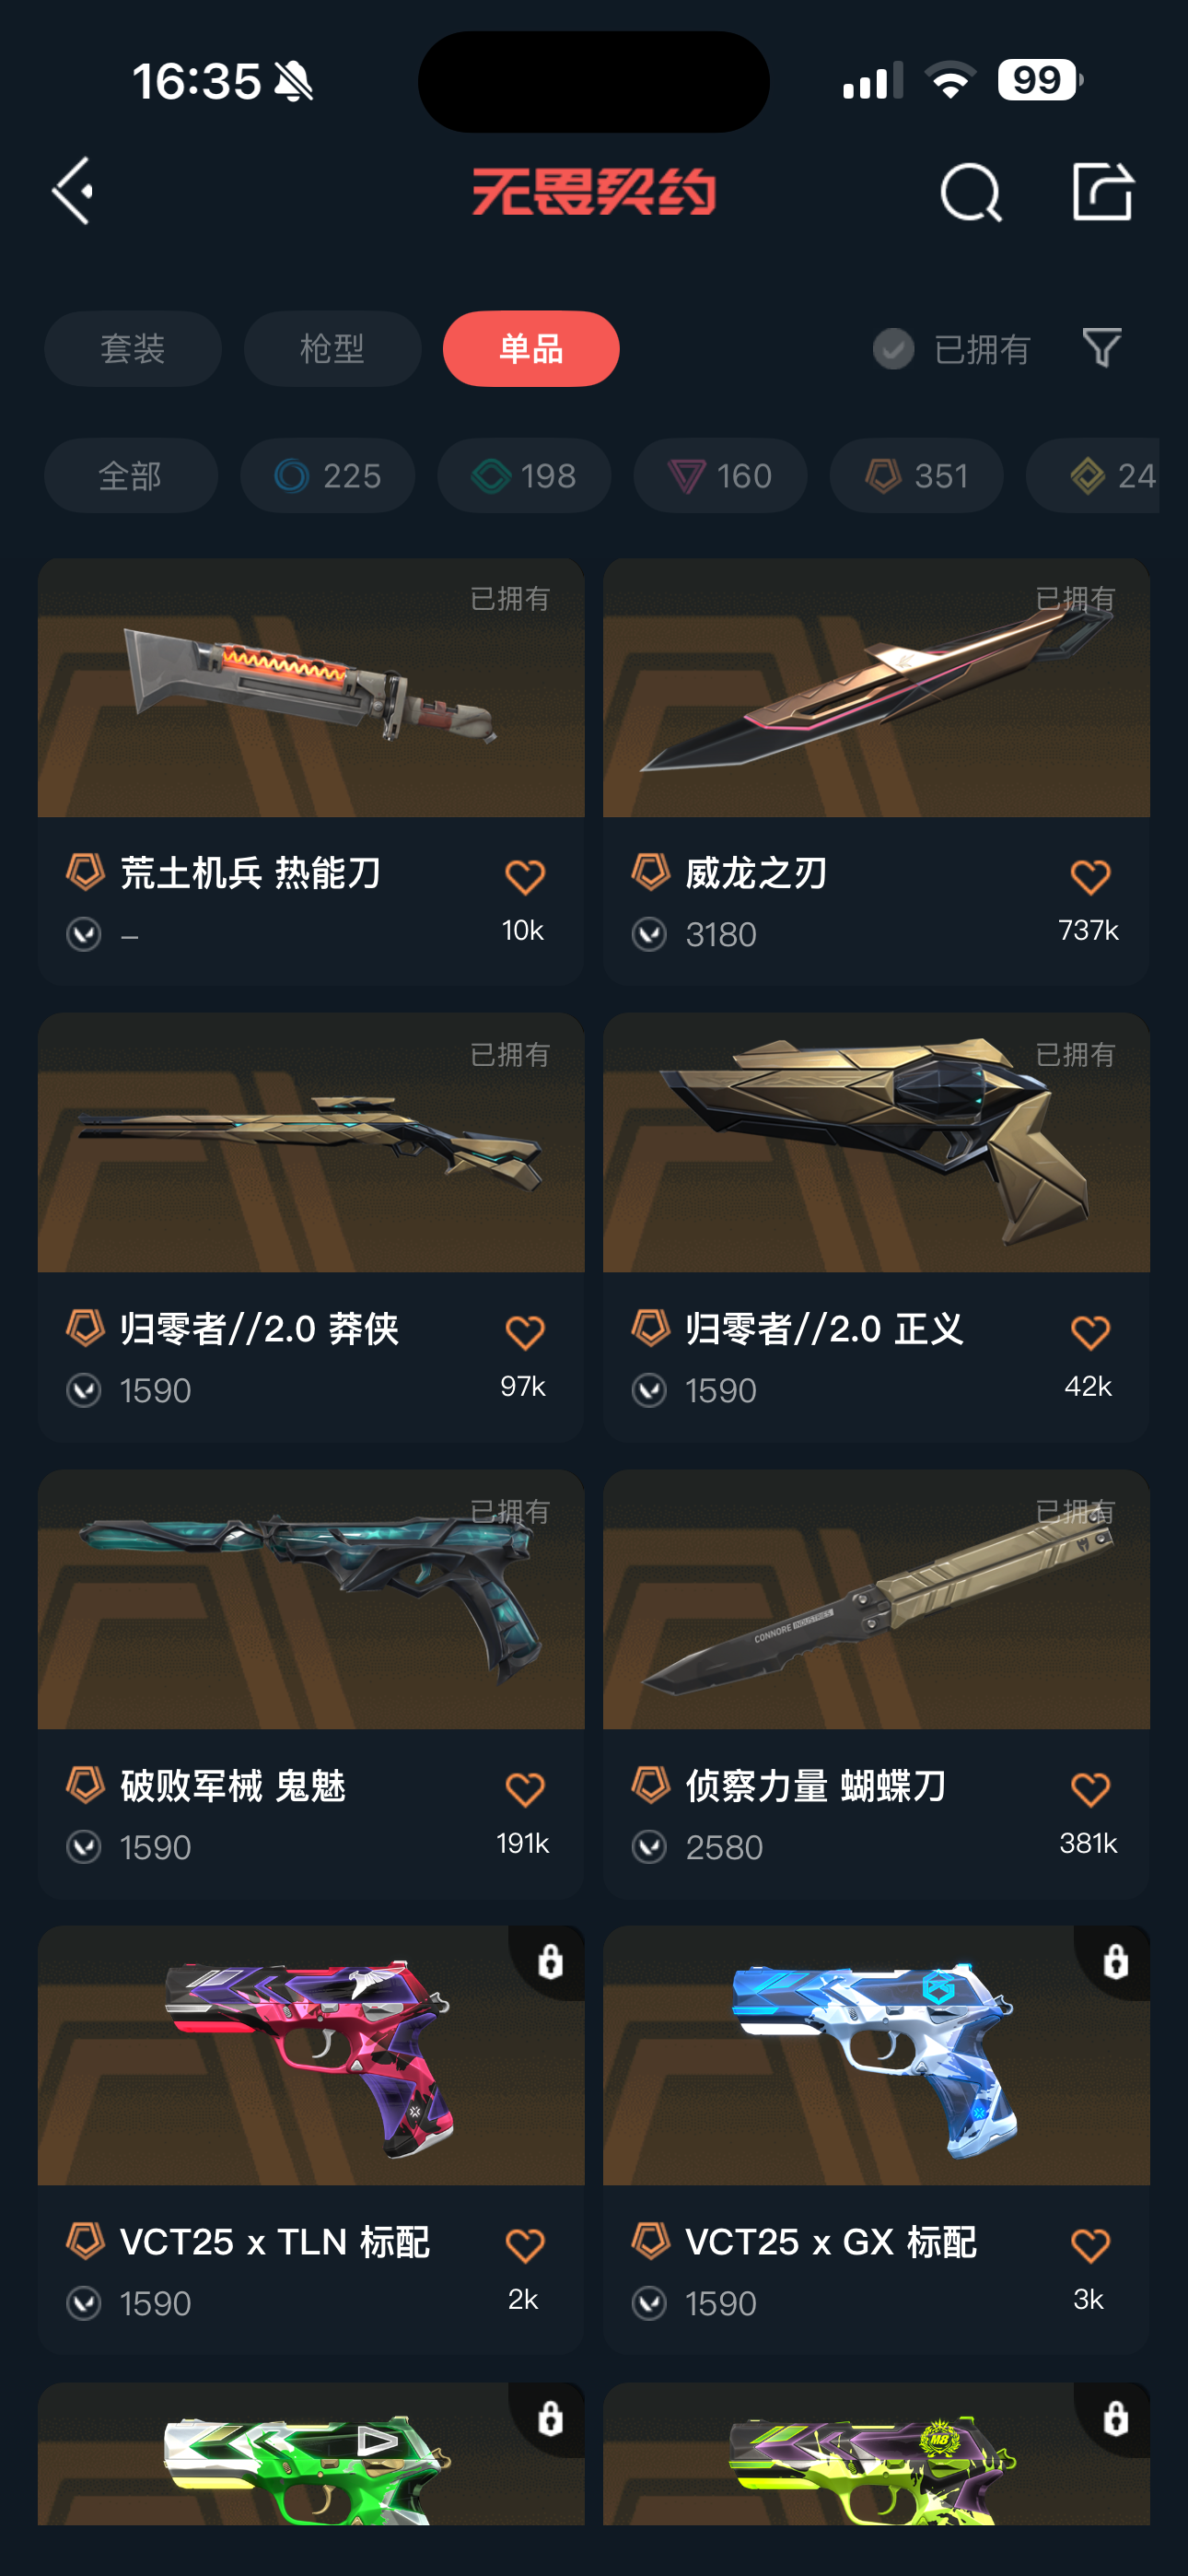Select the 单品 tab
1188x2576 pixels.
tap(531, 349)
